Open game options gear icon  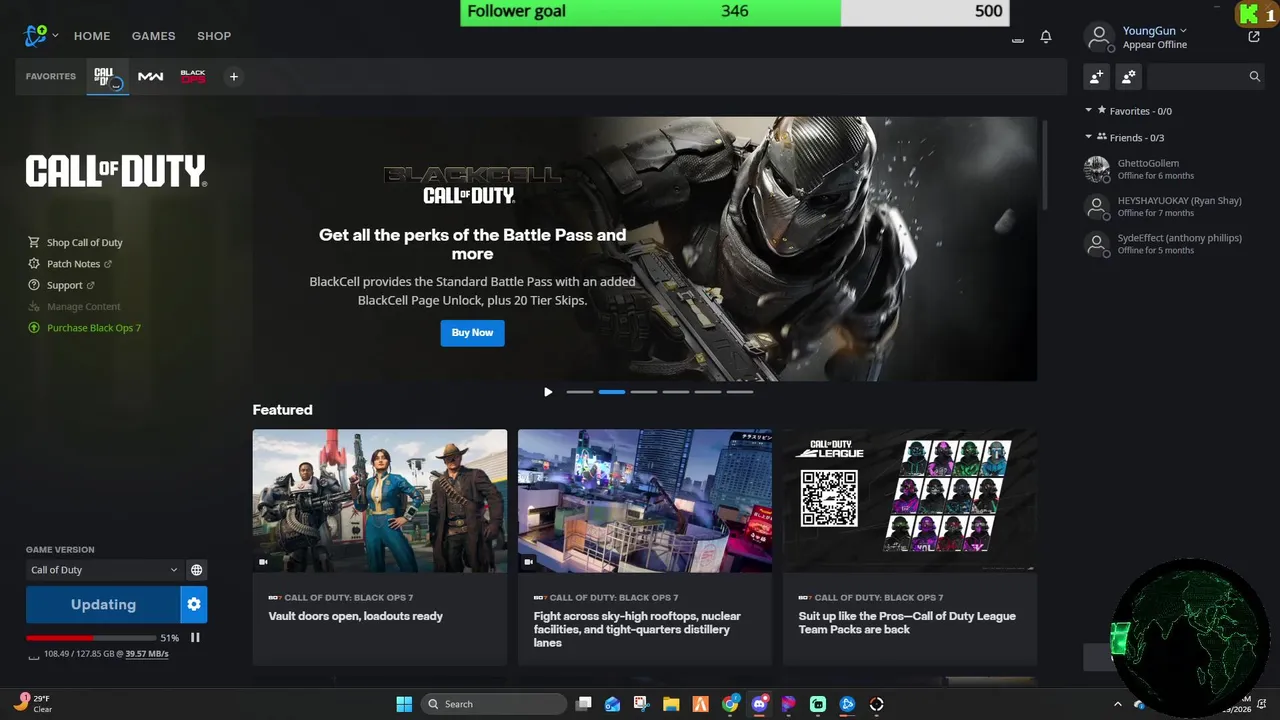[194, 605]
